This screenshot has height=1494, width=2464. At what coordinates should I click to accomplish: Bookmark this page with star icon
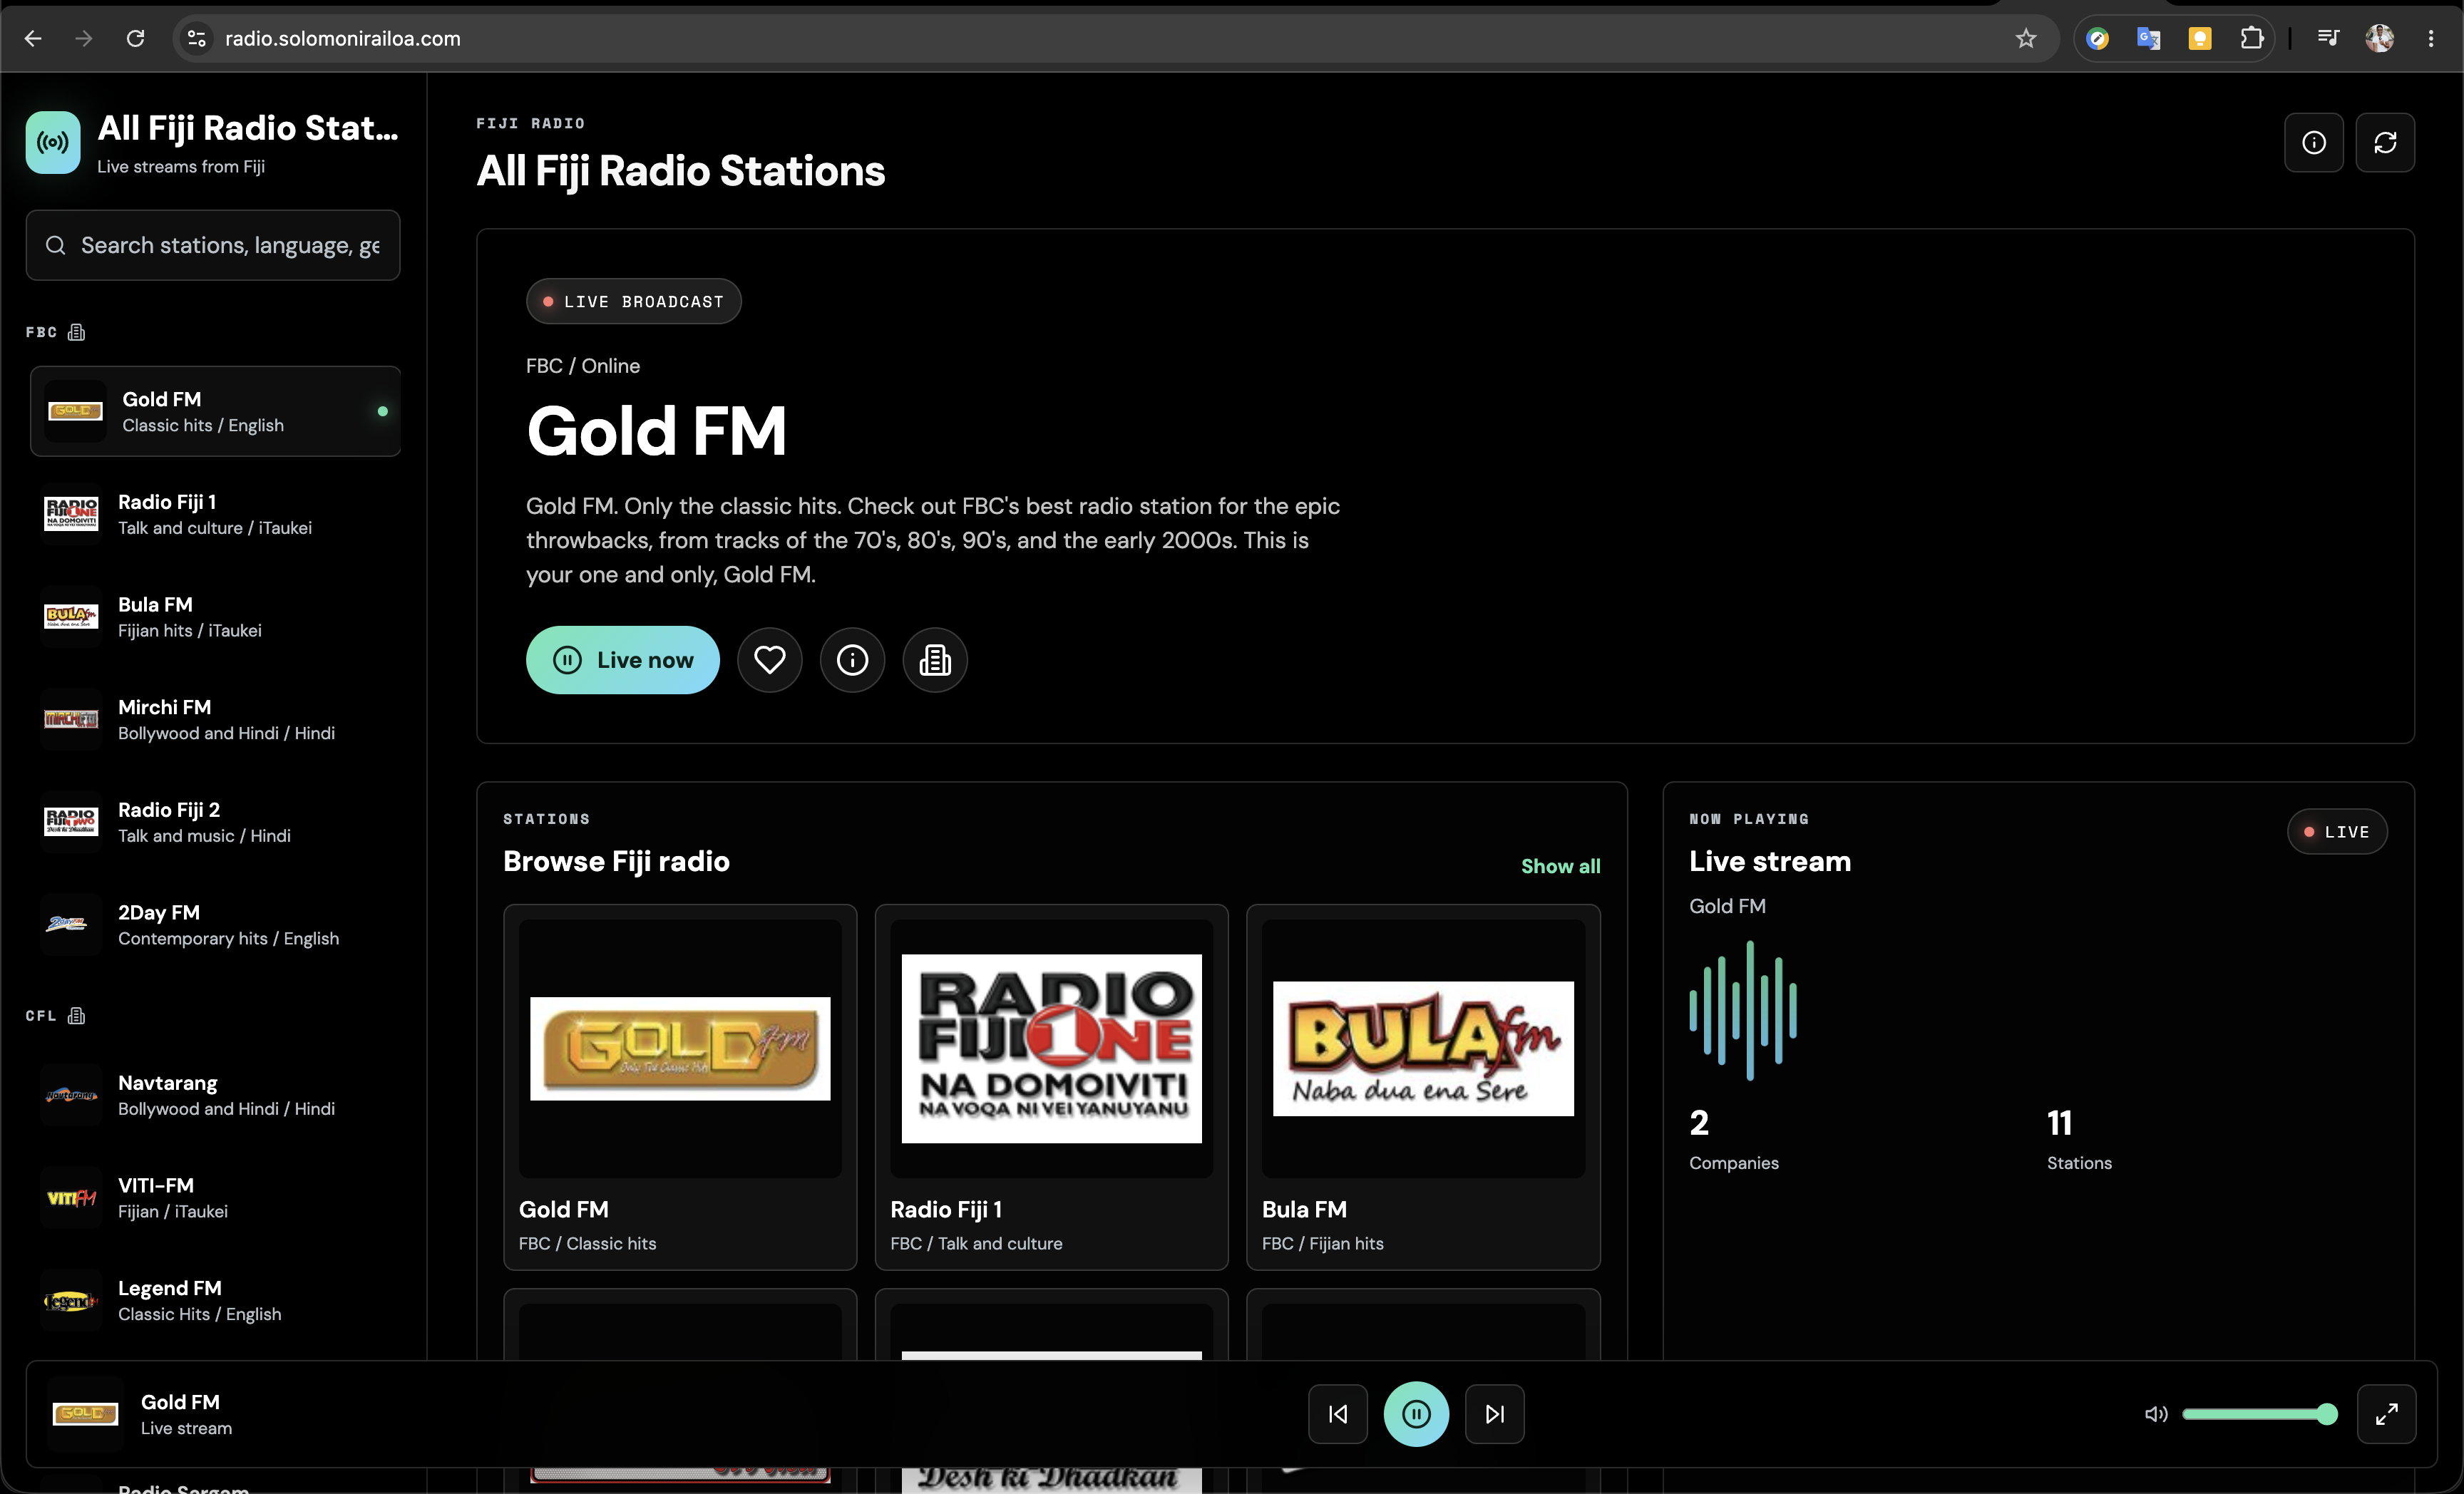[x=2025, y=38]
